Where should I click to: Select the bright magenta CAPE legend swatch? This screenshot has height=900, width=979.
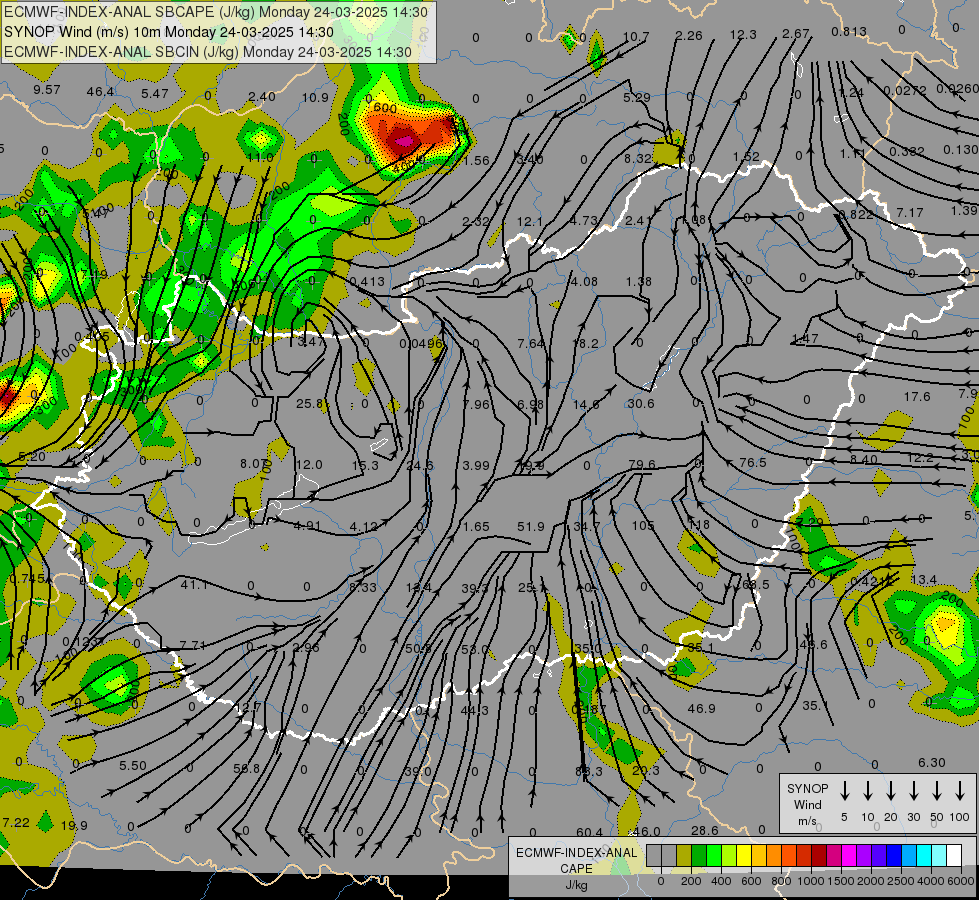tap(849, 856)
